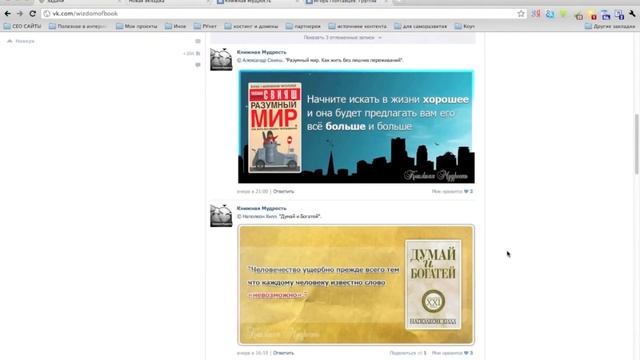The width and height of the screenshot is (640, 360).
Task: Open 'Книжная Мудрость' author link on first post
Action: (x=261, y=52)
